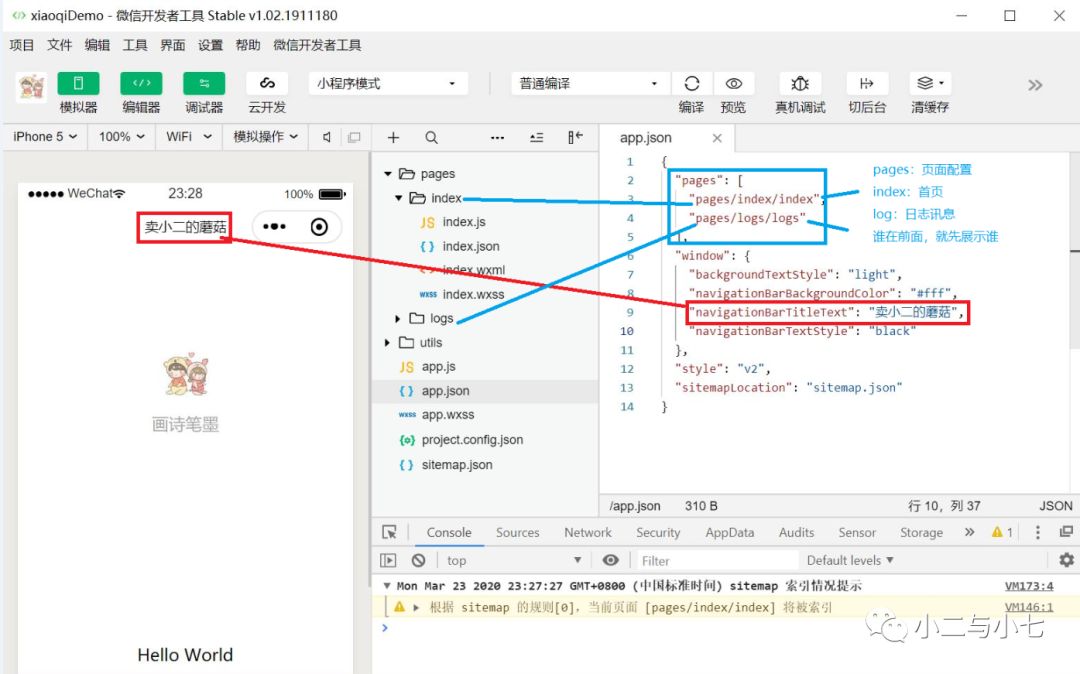This screenshot has width=1080, height=674.
Task: Mute the simulator sound icon
Action: click(326, 137)
